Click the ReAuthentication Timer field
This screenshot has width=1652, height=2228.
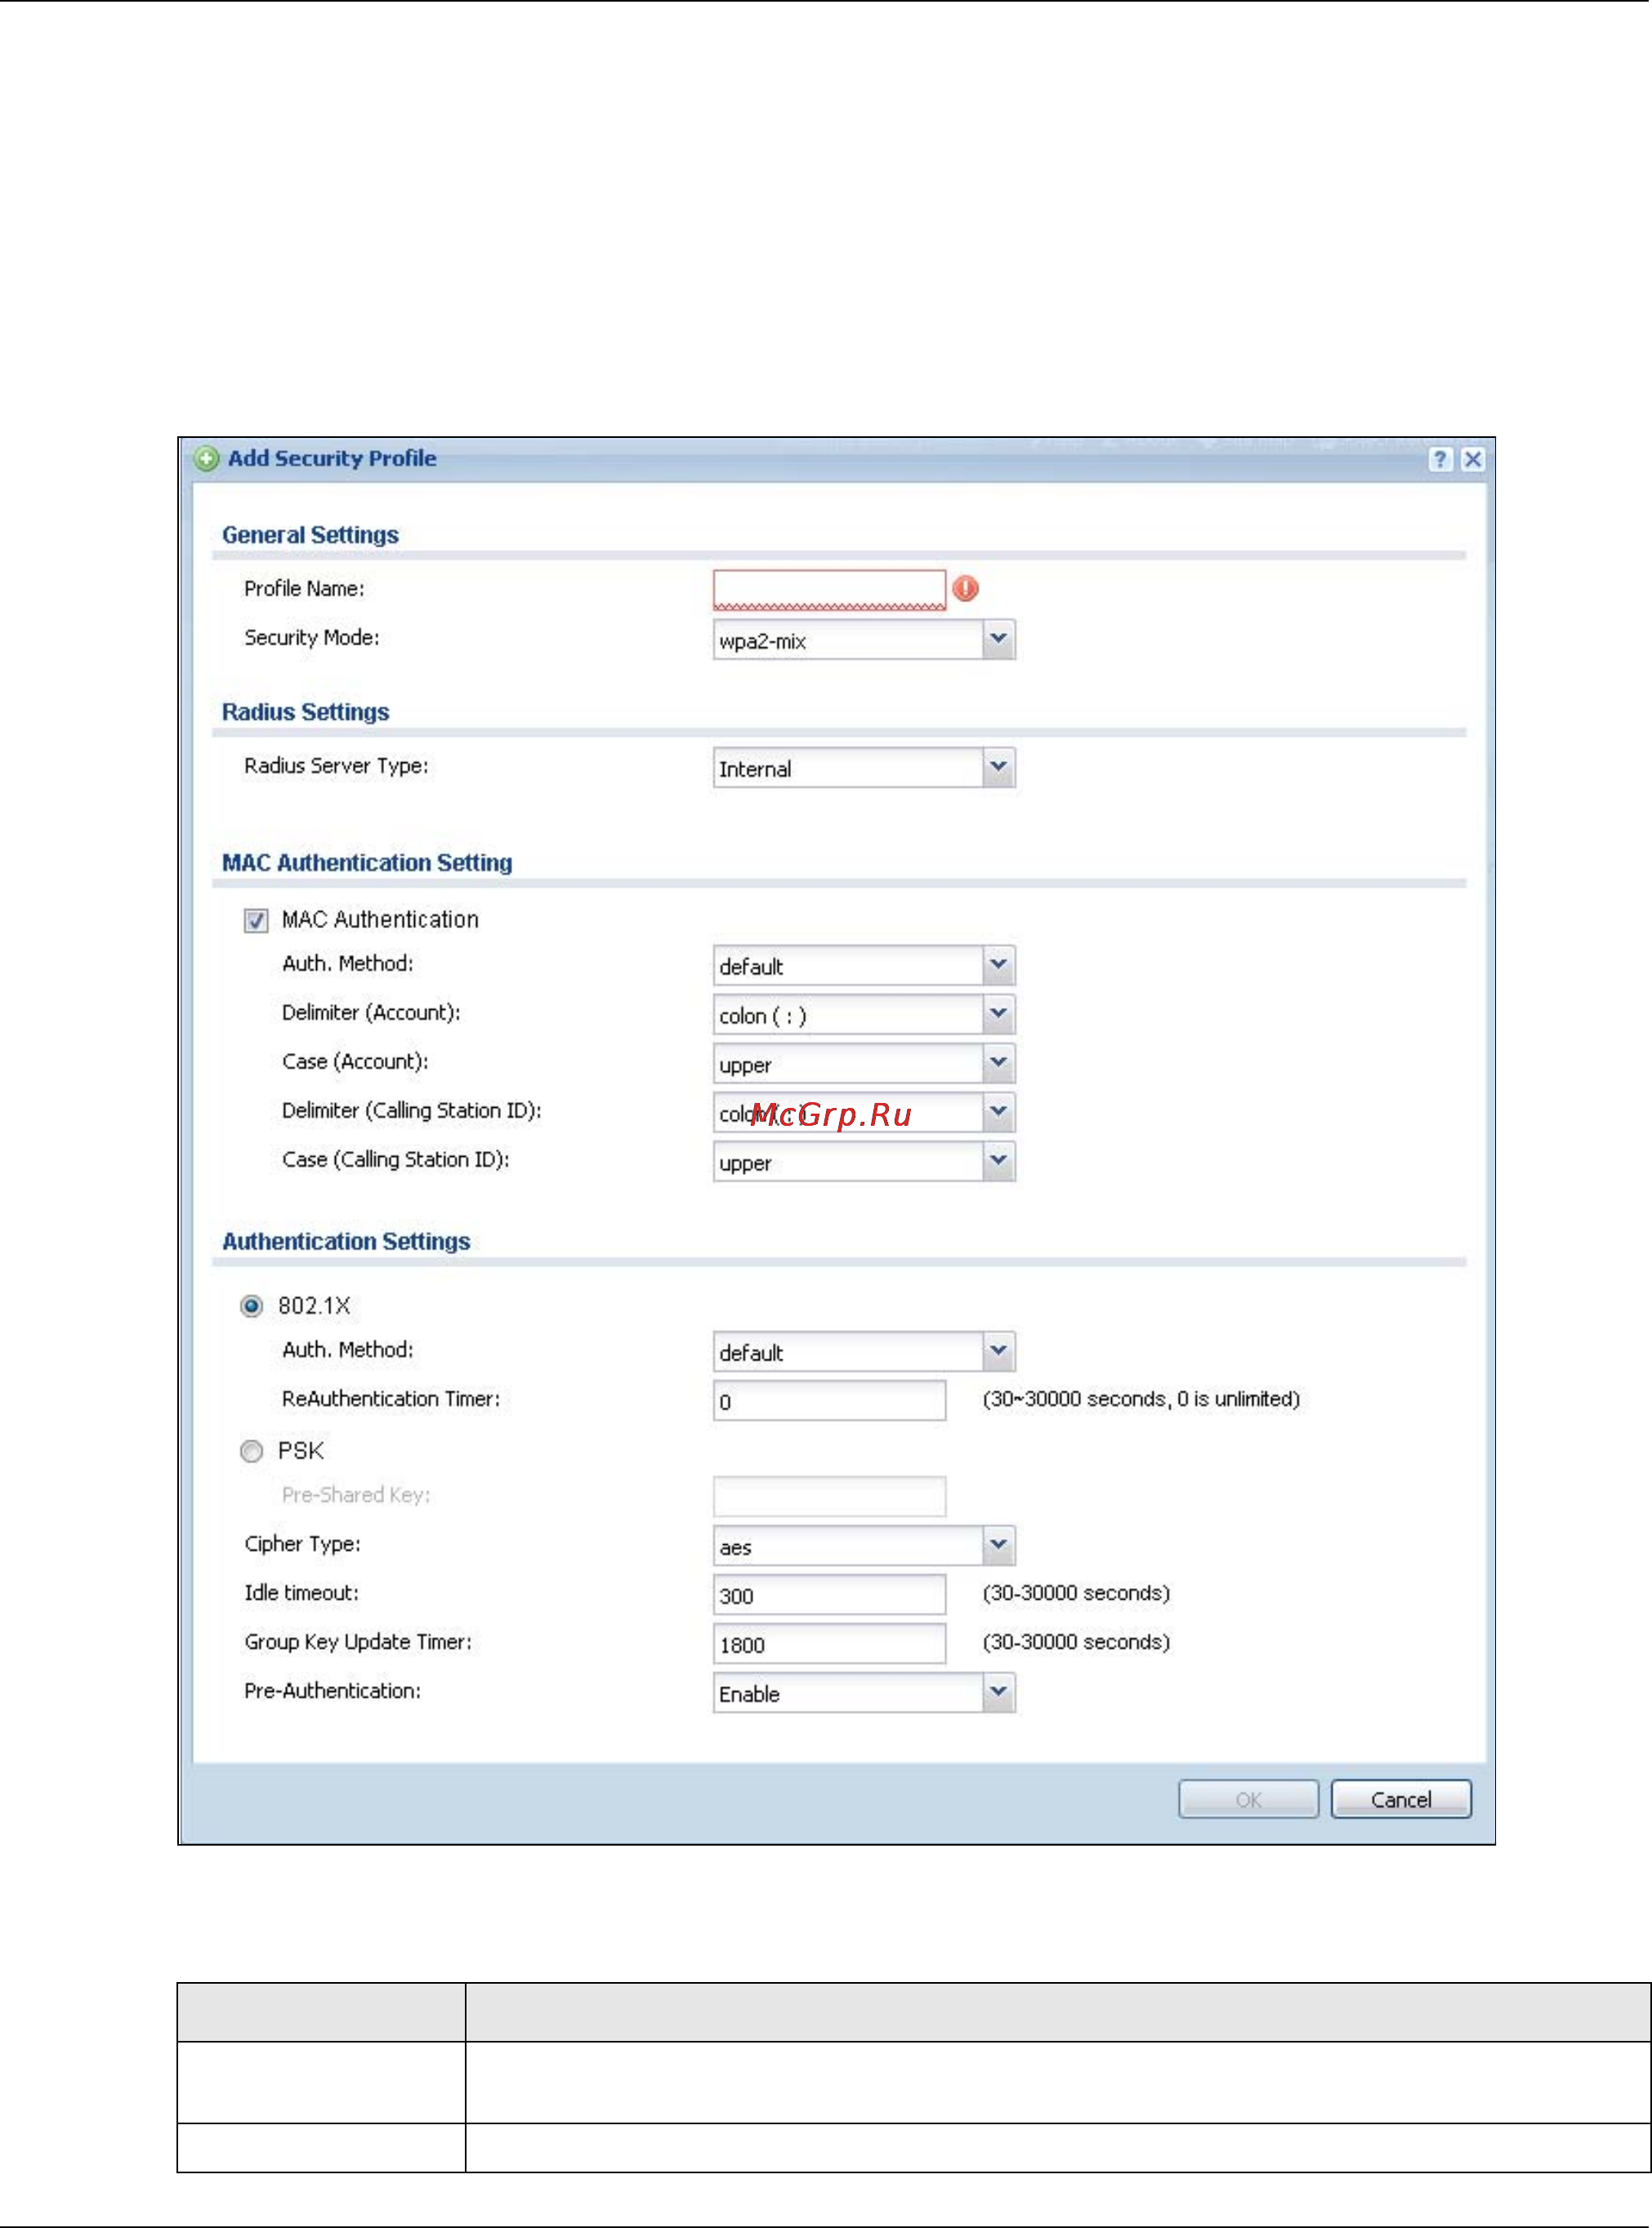829,1401
